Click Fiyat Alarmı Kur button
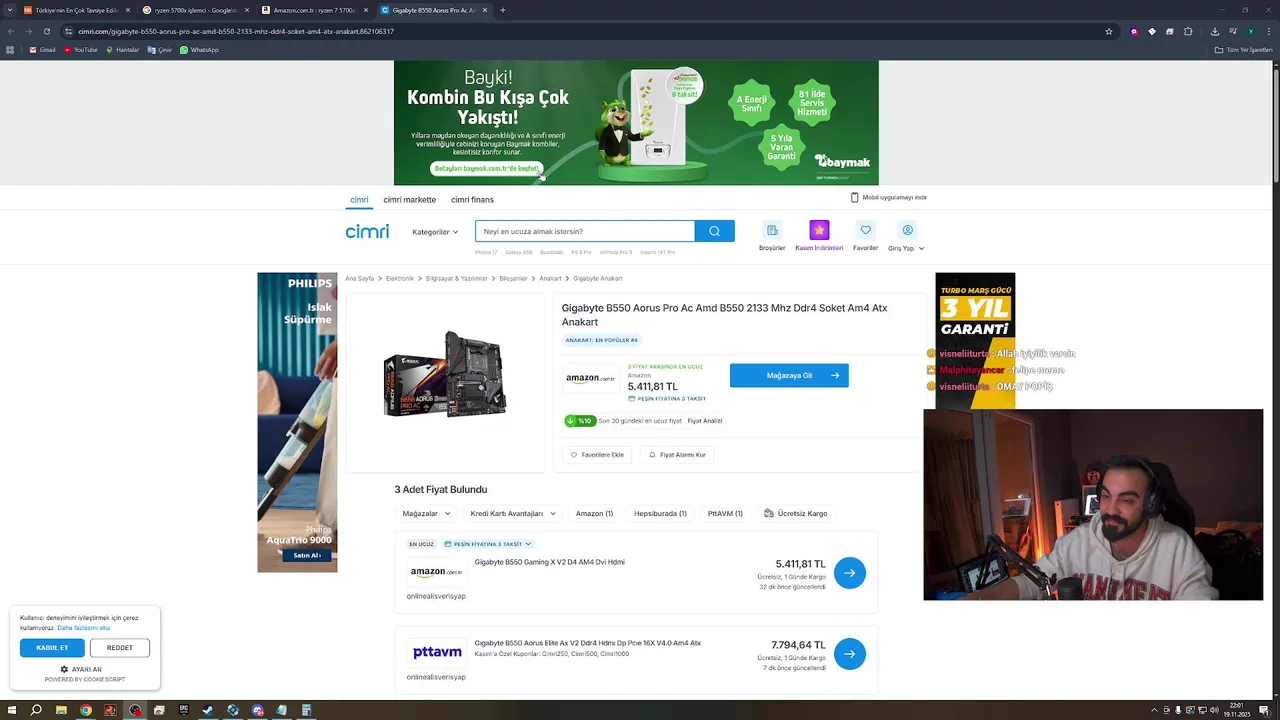 (677, 455)
